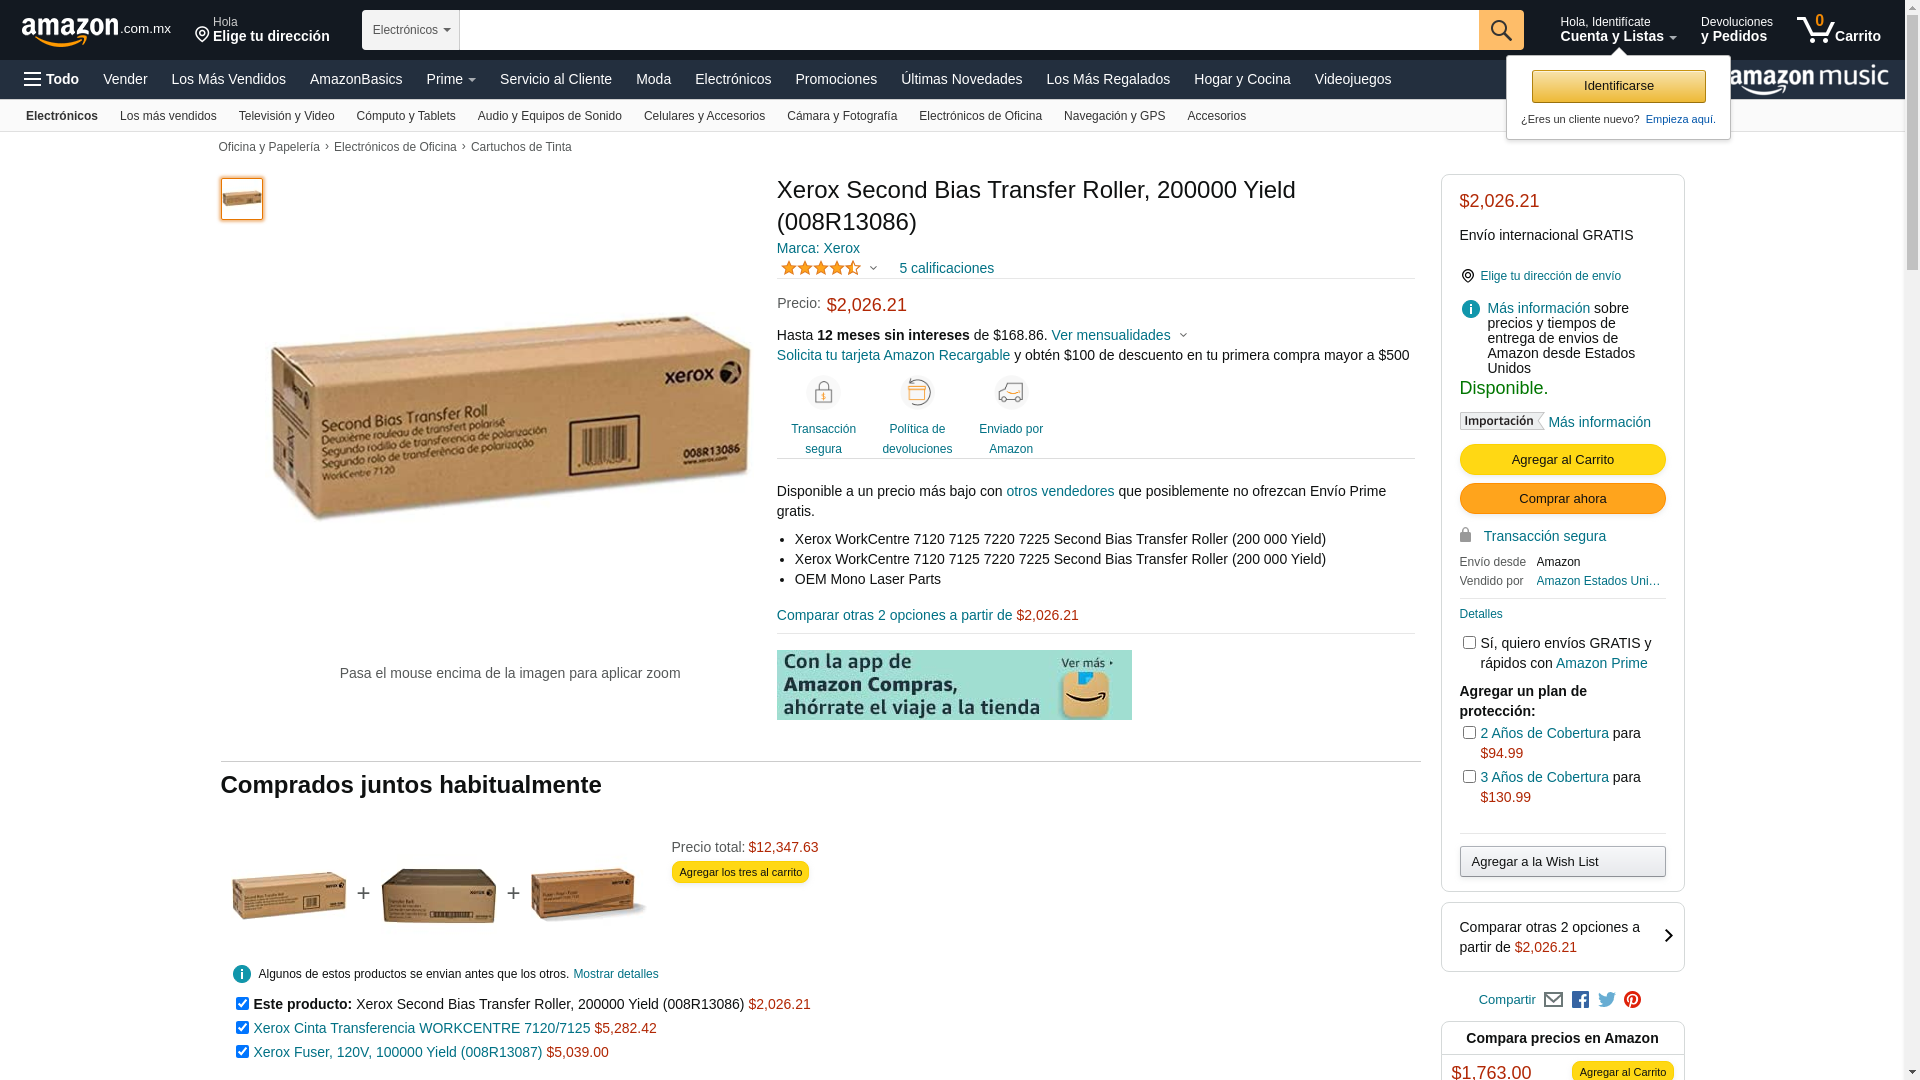Select the 2 Años de Cobertura checkbox

(1469, 733)
